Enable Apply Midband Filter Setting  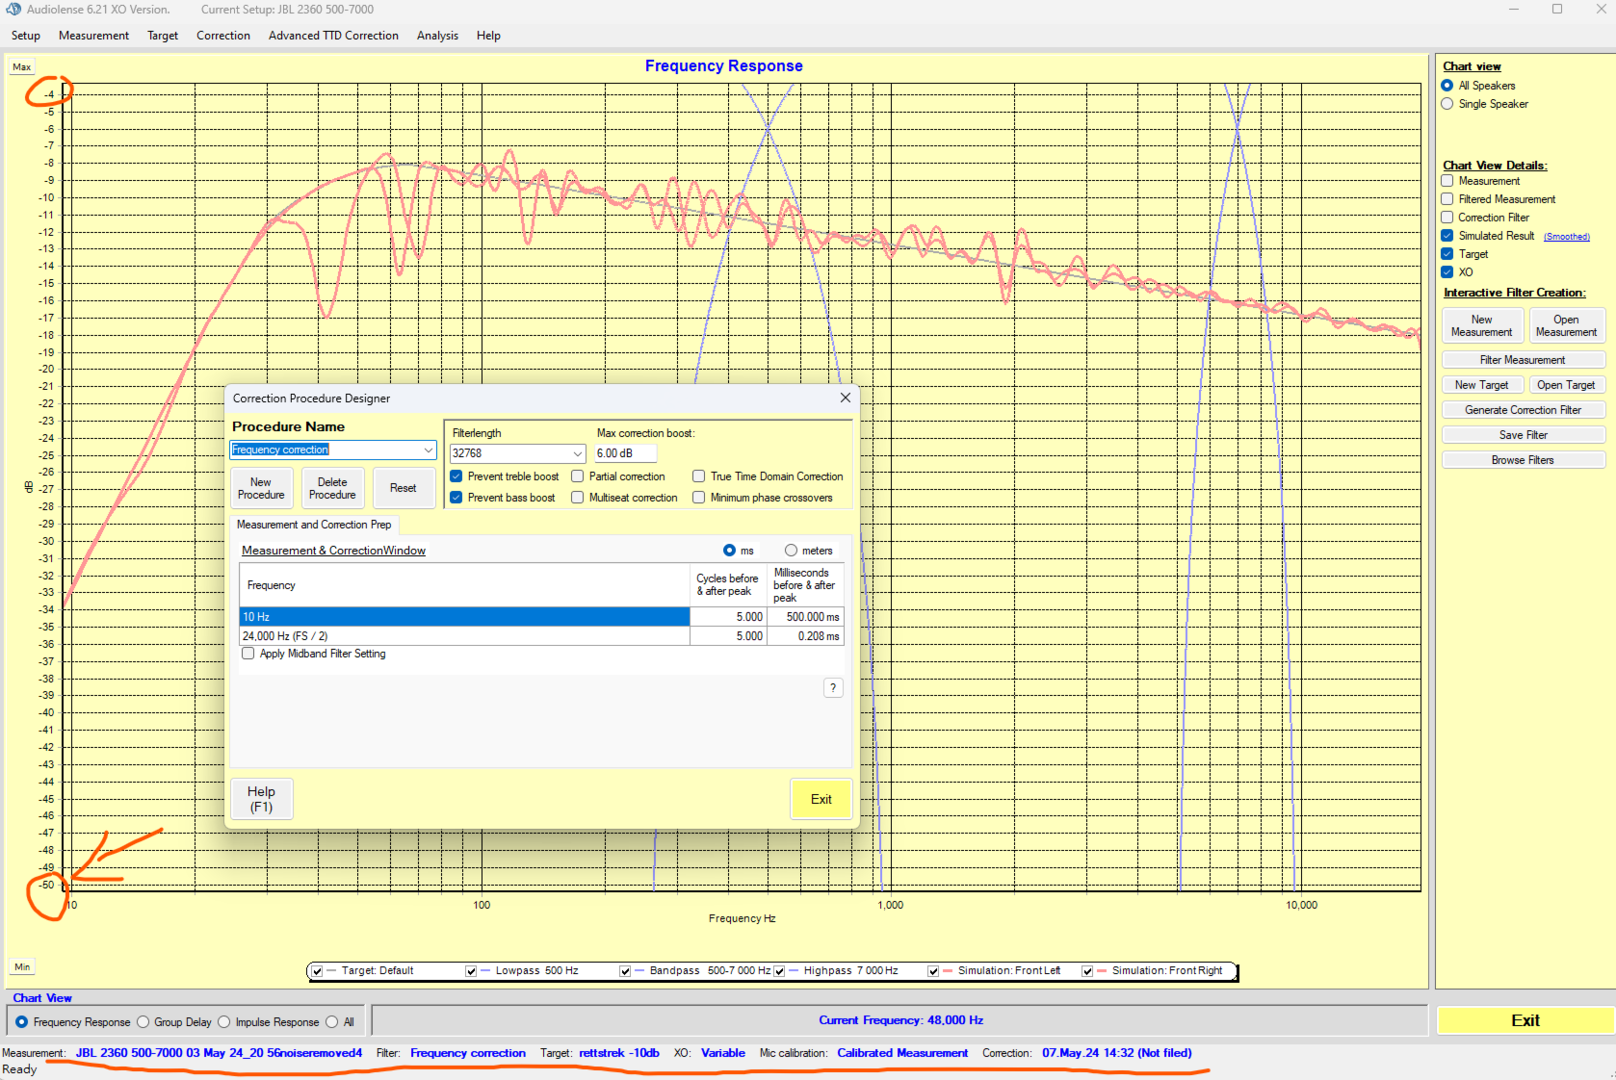248,654
